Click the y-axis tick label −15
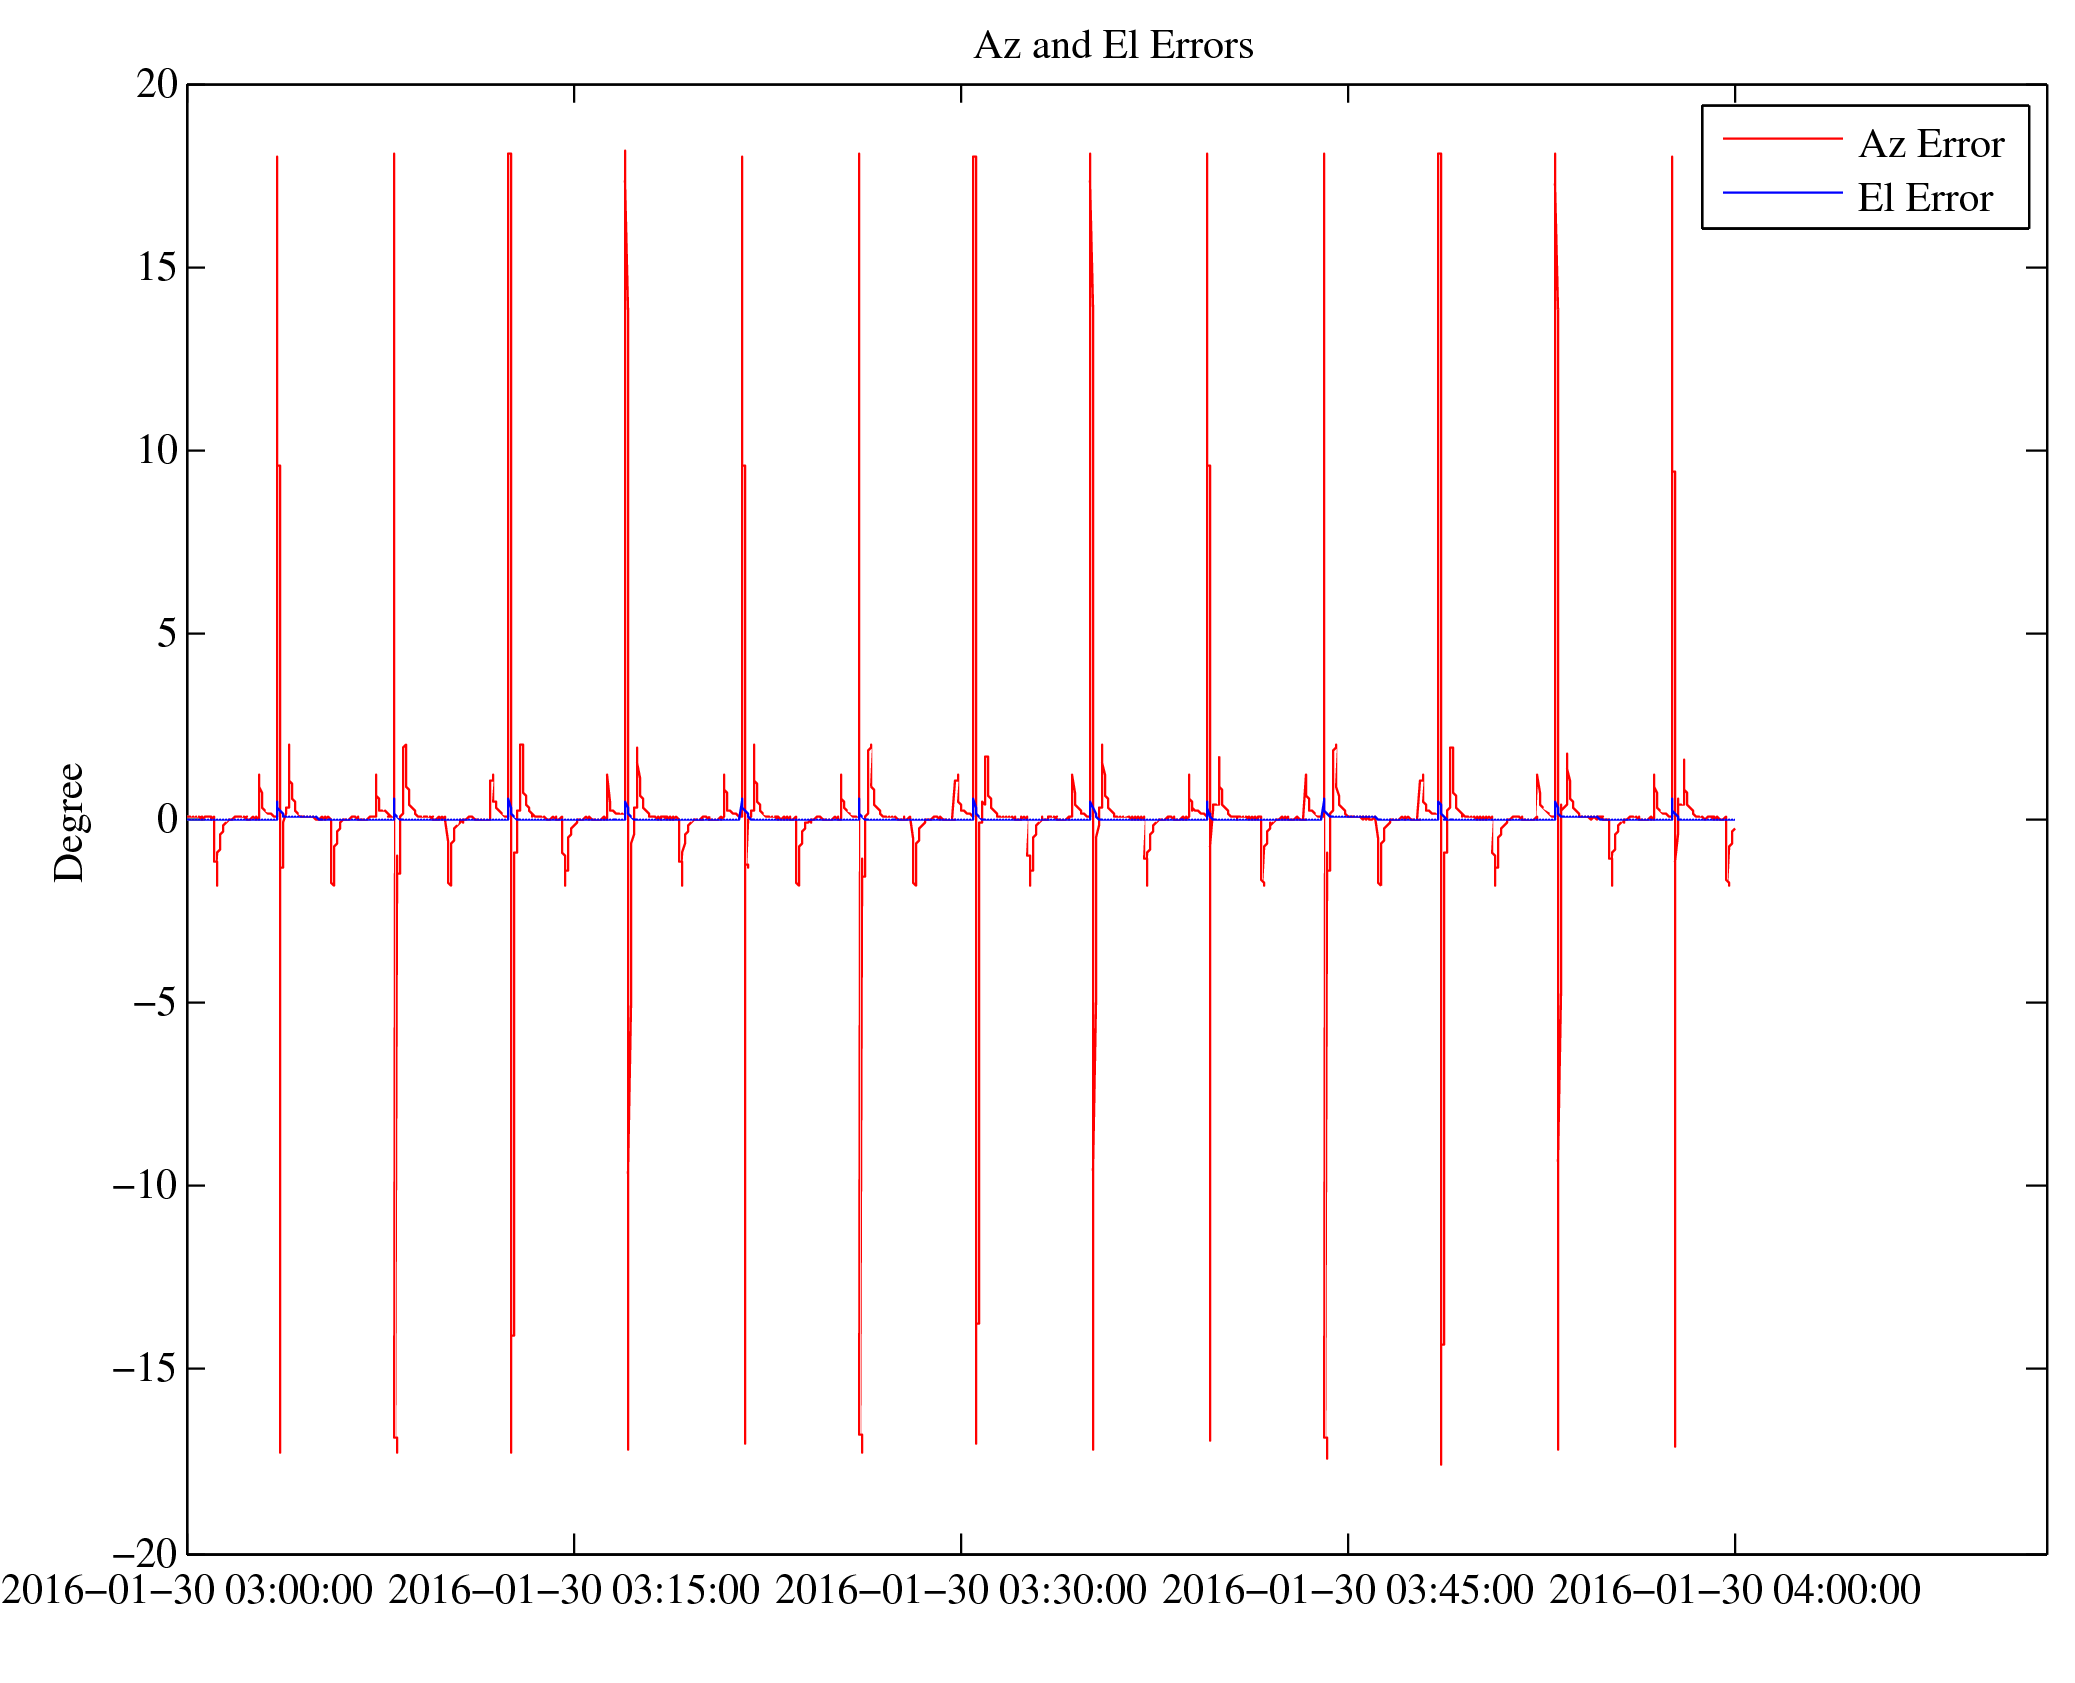 click(x=145, y=1368)
